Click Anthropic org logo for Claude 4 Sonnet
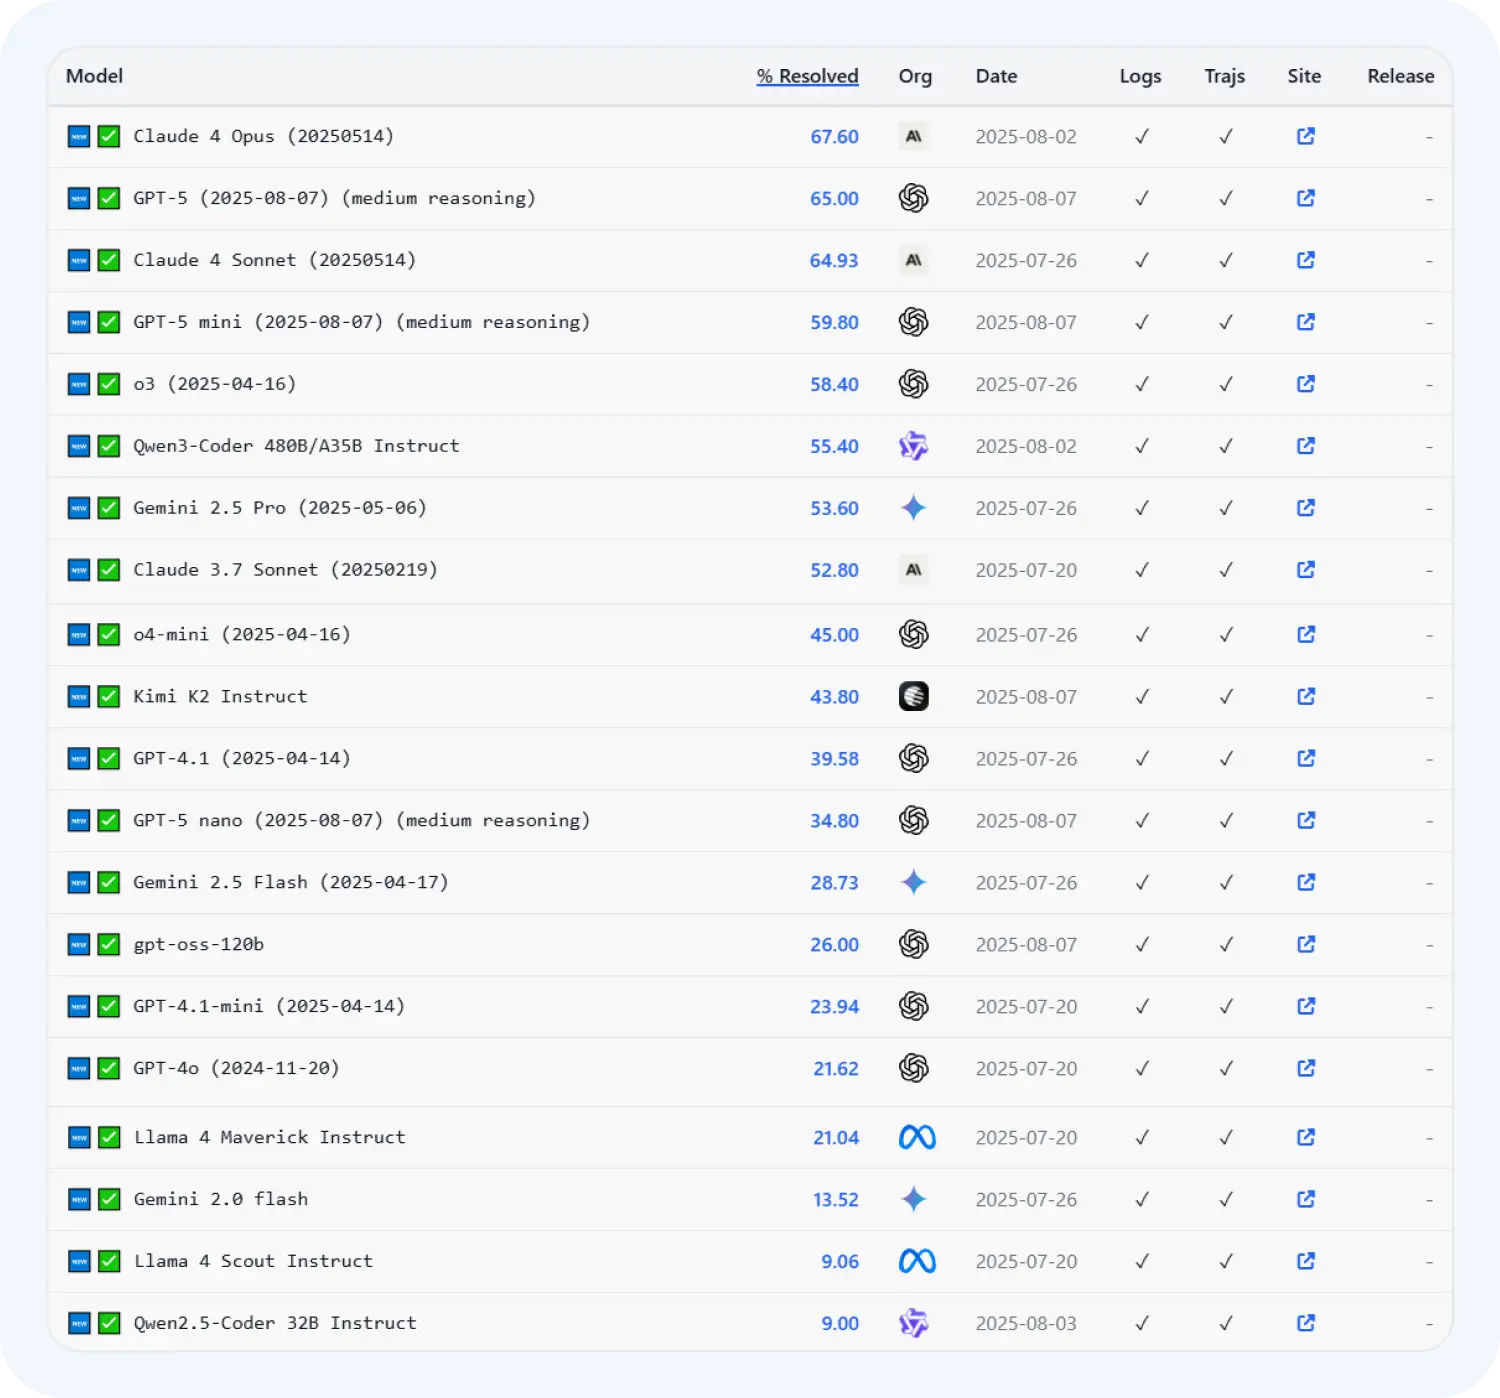 pyautogui.click(x=913, y=260)
